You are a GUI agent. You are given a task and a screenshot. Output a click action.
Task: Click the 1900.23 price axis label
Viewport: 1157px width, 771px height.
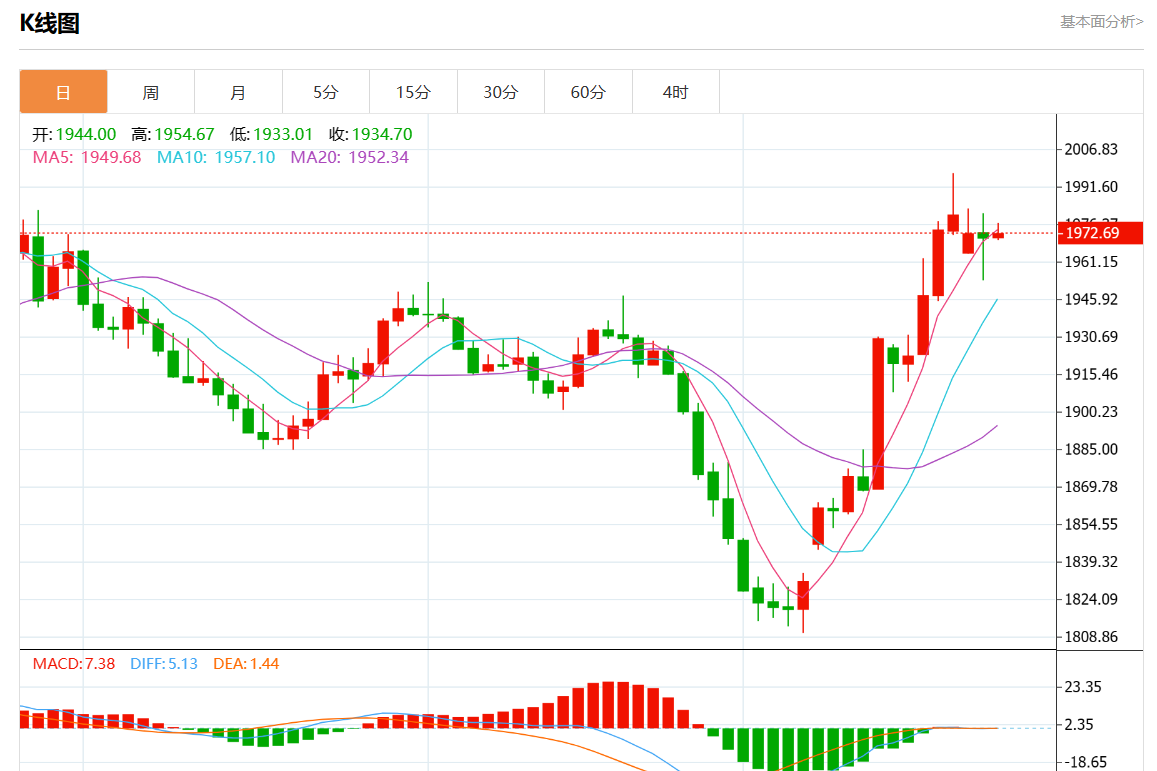coord(1091,412)
